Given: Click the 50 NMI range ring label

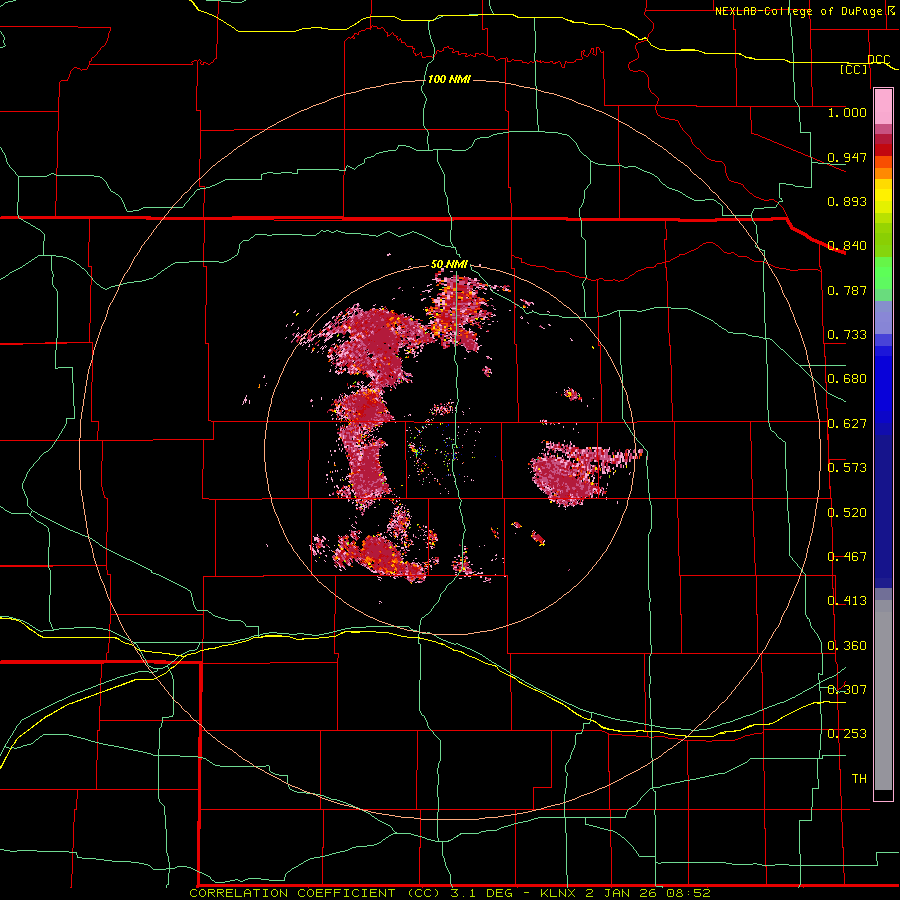Looking at the screenshot, I should coord(449,265).
